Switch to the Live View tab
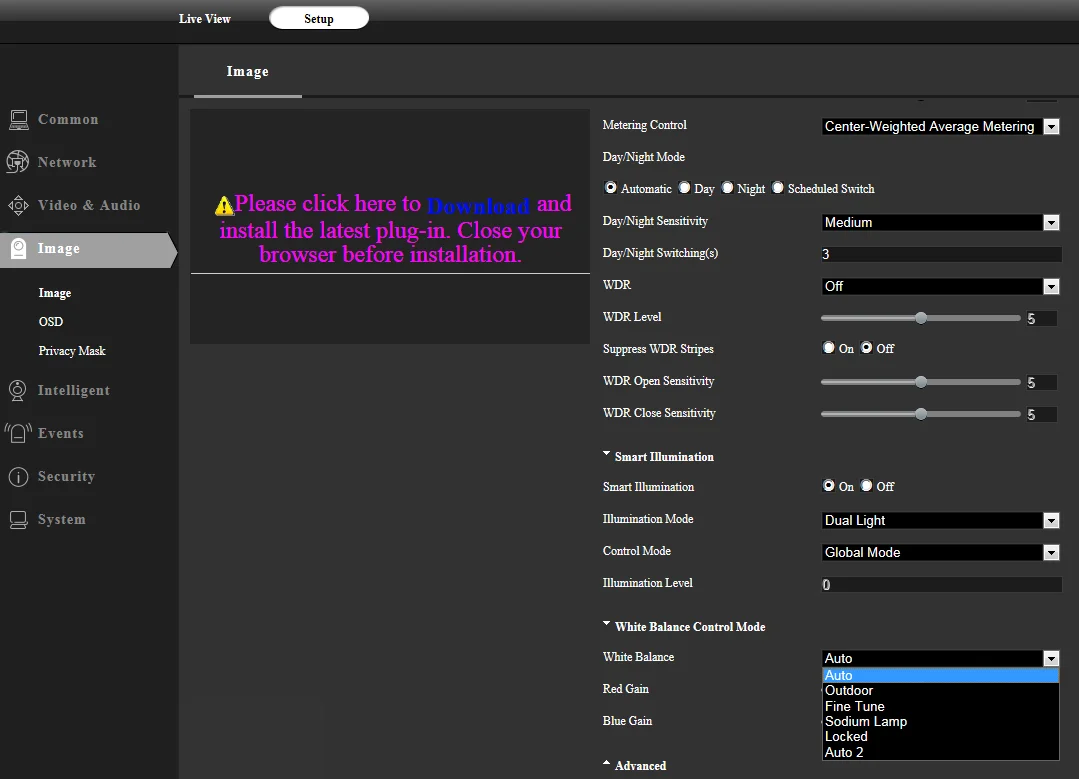The image size is (1079, 779). pyautogui.click(x=204, y=19)
